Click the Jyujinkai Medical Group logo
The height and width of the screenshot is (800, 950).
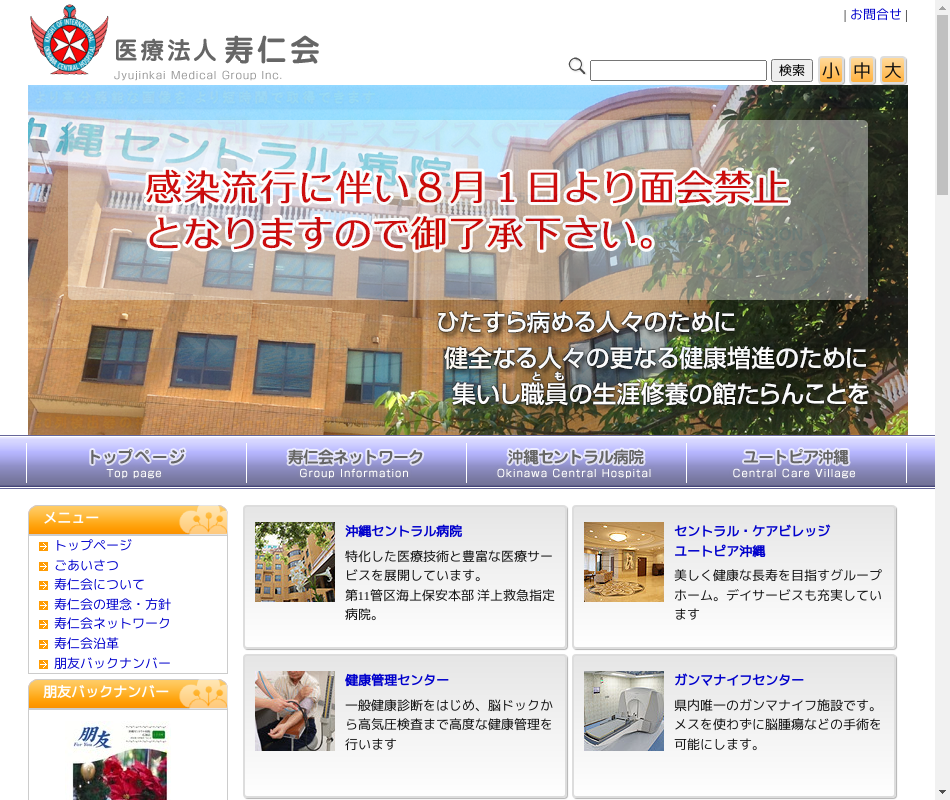[175, 45]
